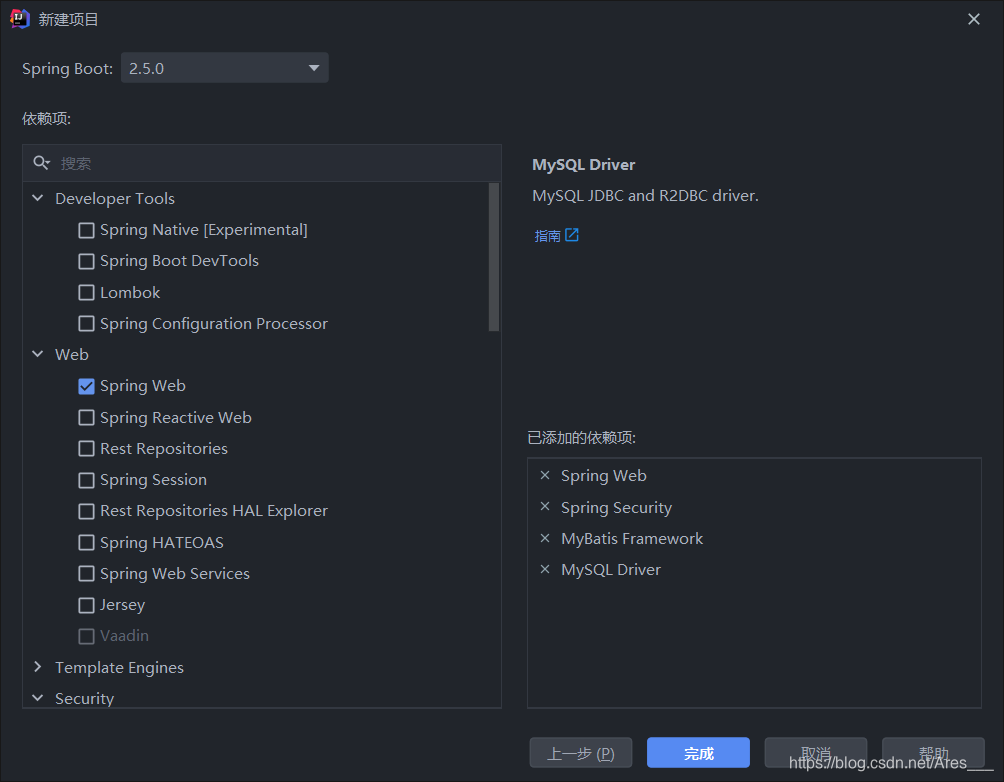The height and width of the screenshot is (782, 1004).
Task: Select the Template Engines category label
Action: tap(119, 667)
